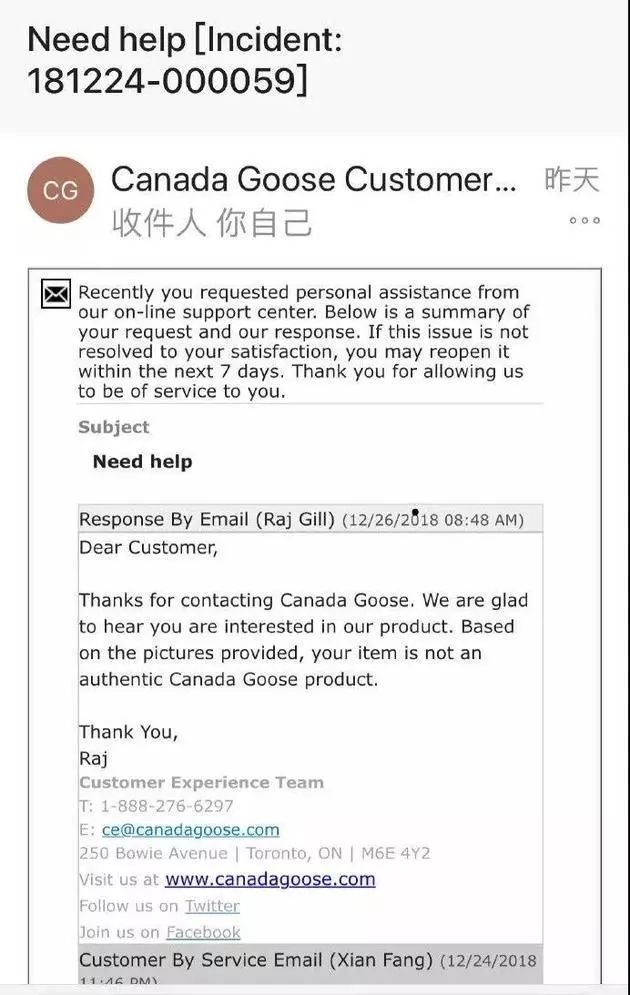Tap the Canada Goose Customer sender name
The image size is (630, 995).
(314, 180)
